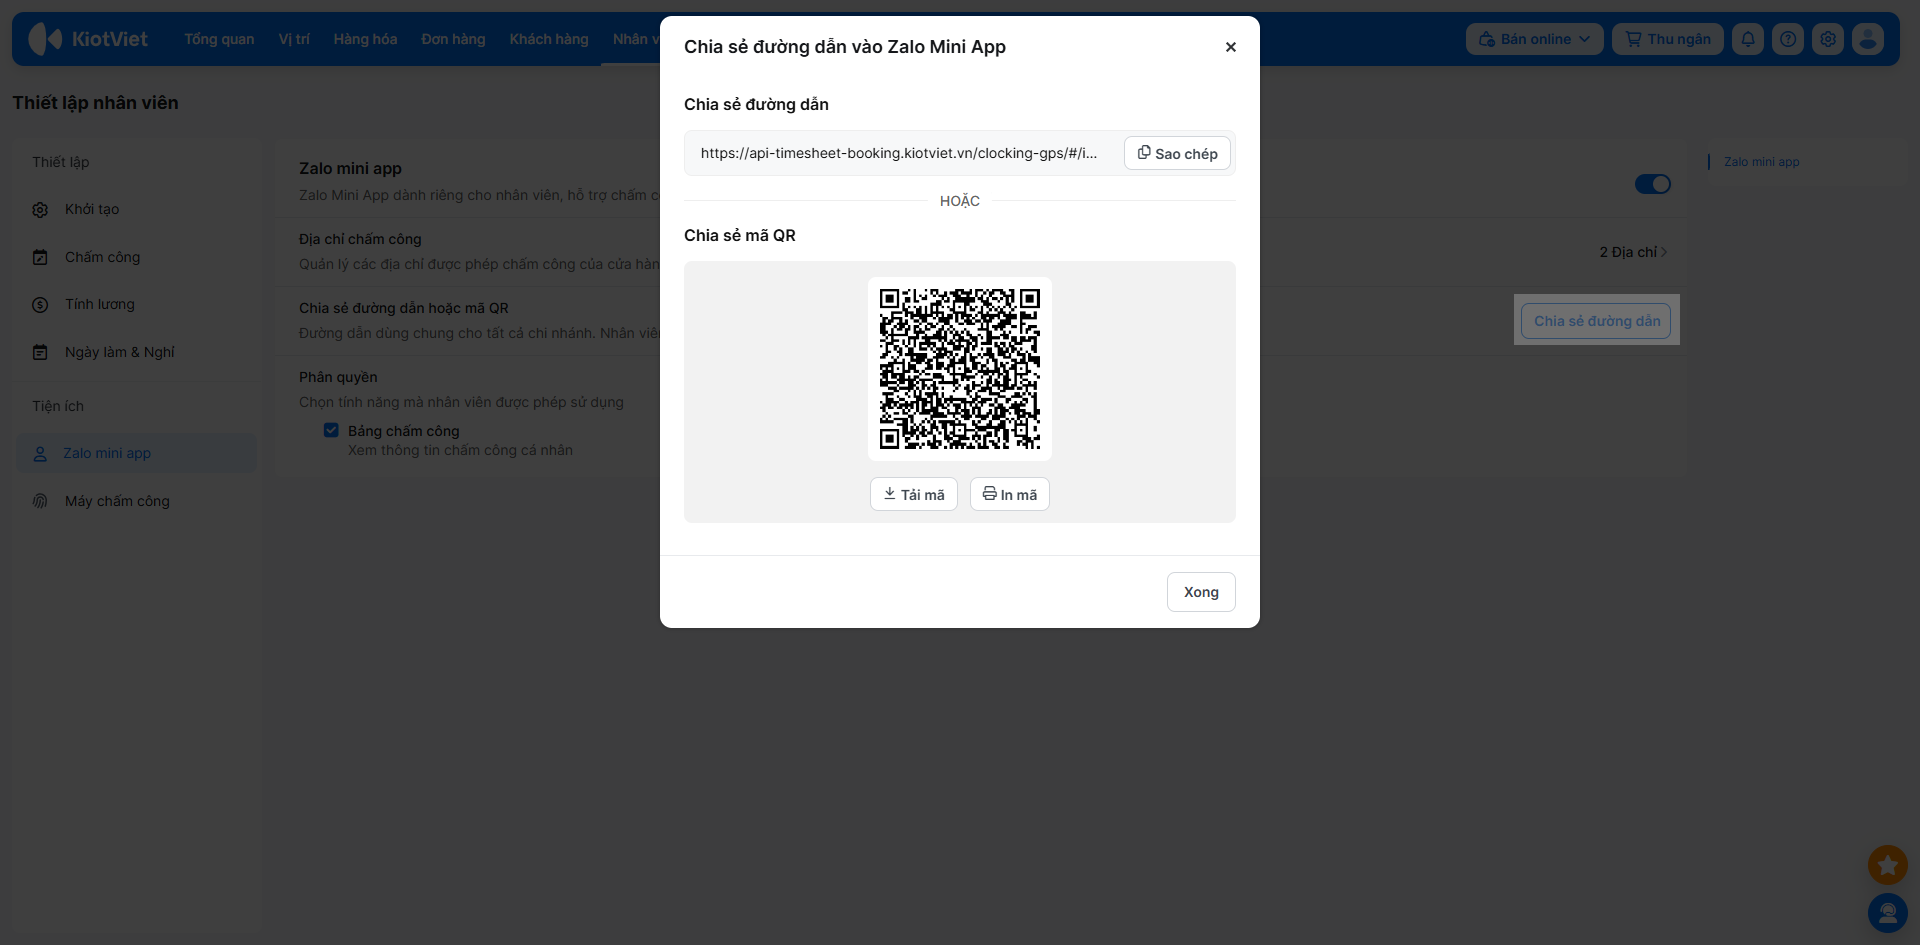Viewport: 1920px width, 945px height.
Task: Open the Hàng hóa menu
Action: click(x=365, y=39)
